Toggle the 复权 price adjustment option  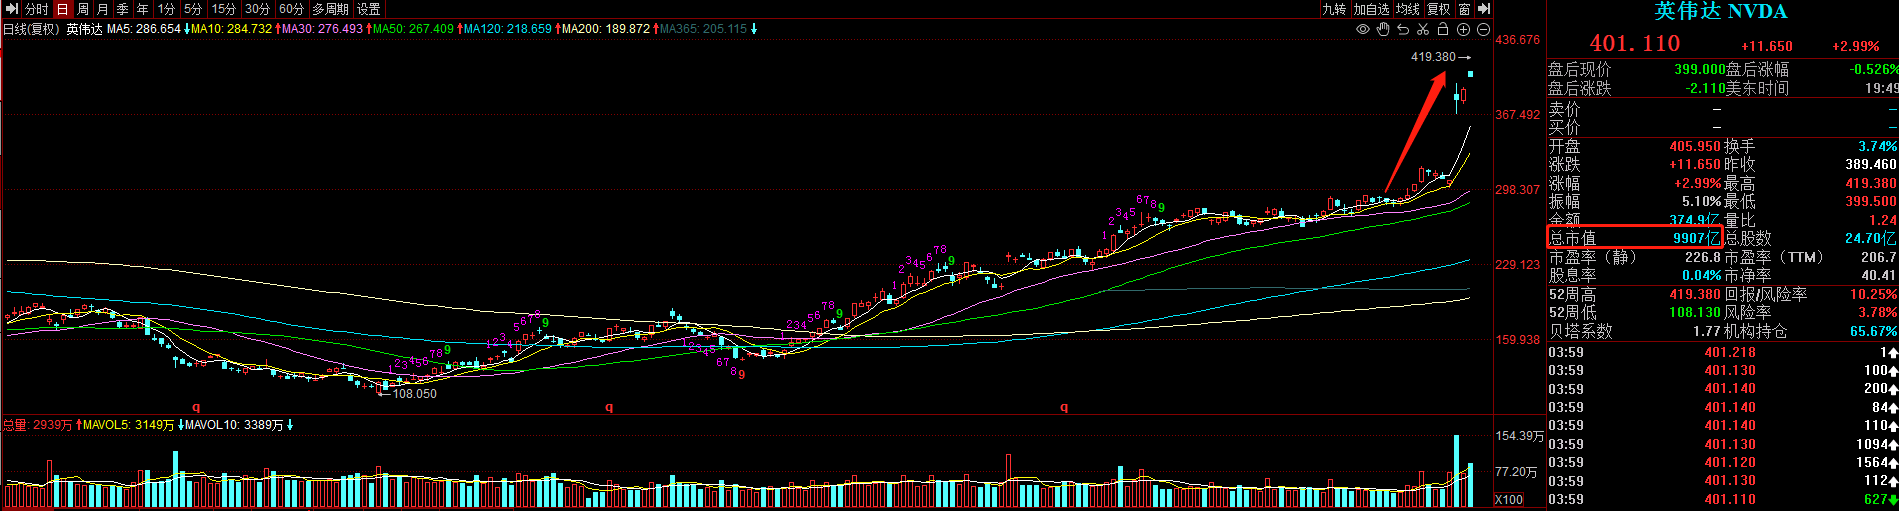pos(1439,9)
